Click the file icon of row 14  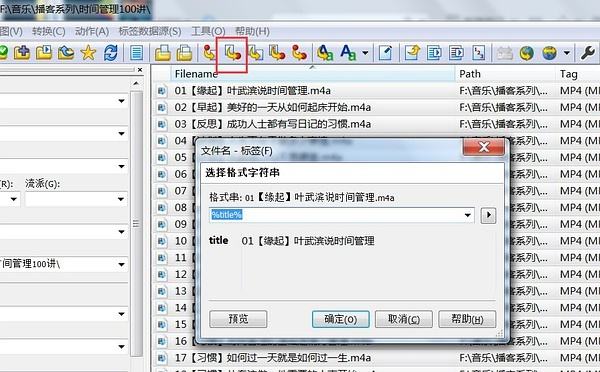(161, 308)
